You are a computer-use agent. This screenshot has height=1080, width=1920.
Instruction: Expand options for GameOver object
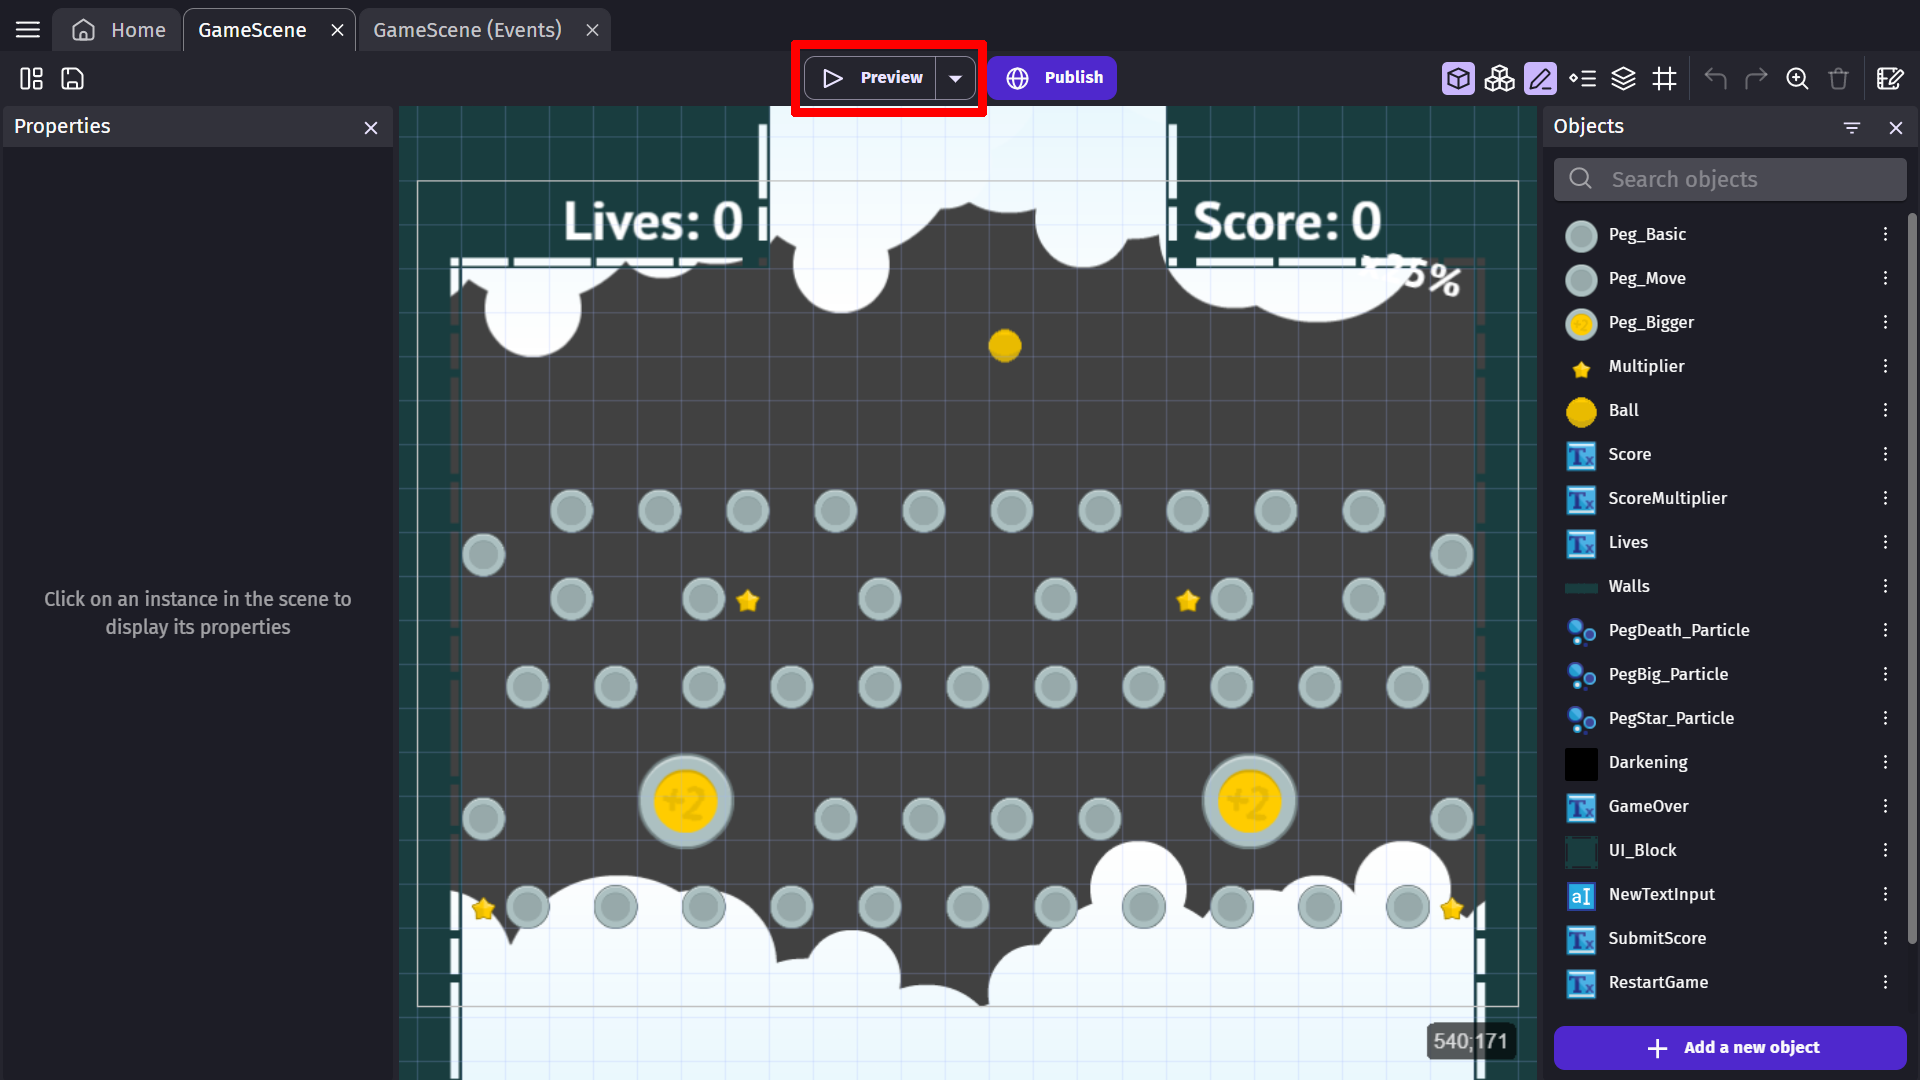(x=1884, y=806)
